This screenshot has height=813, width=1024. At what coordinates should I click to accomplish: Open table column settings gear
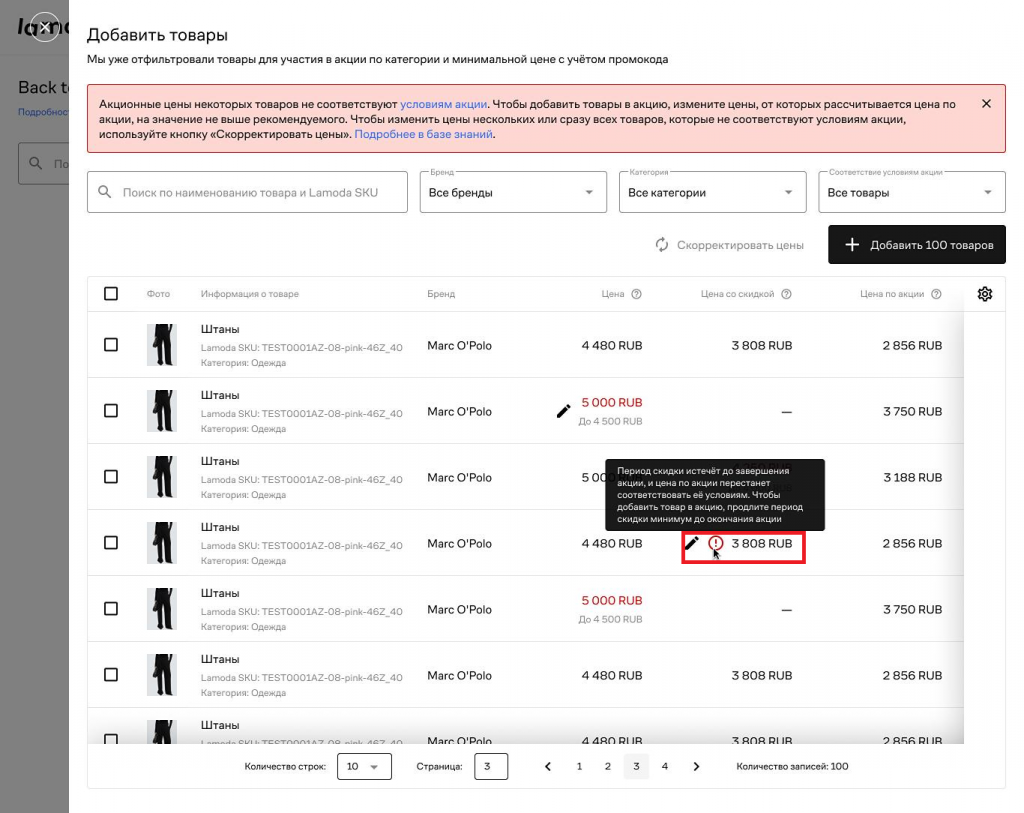984,294
